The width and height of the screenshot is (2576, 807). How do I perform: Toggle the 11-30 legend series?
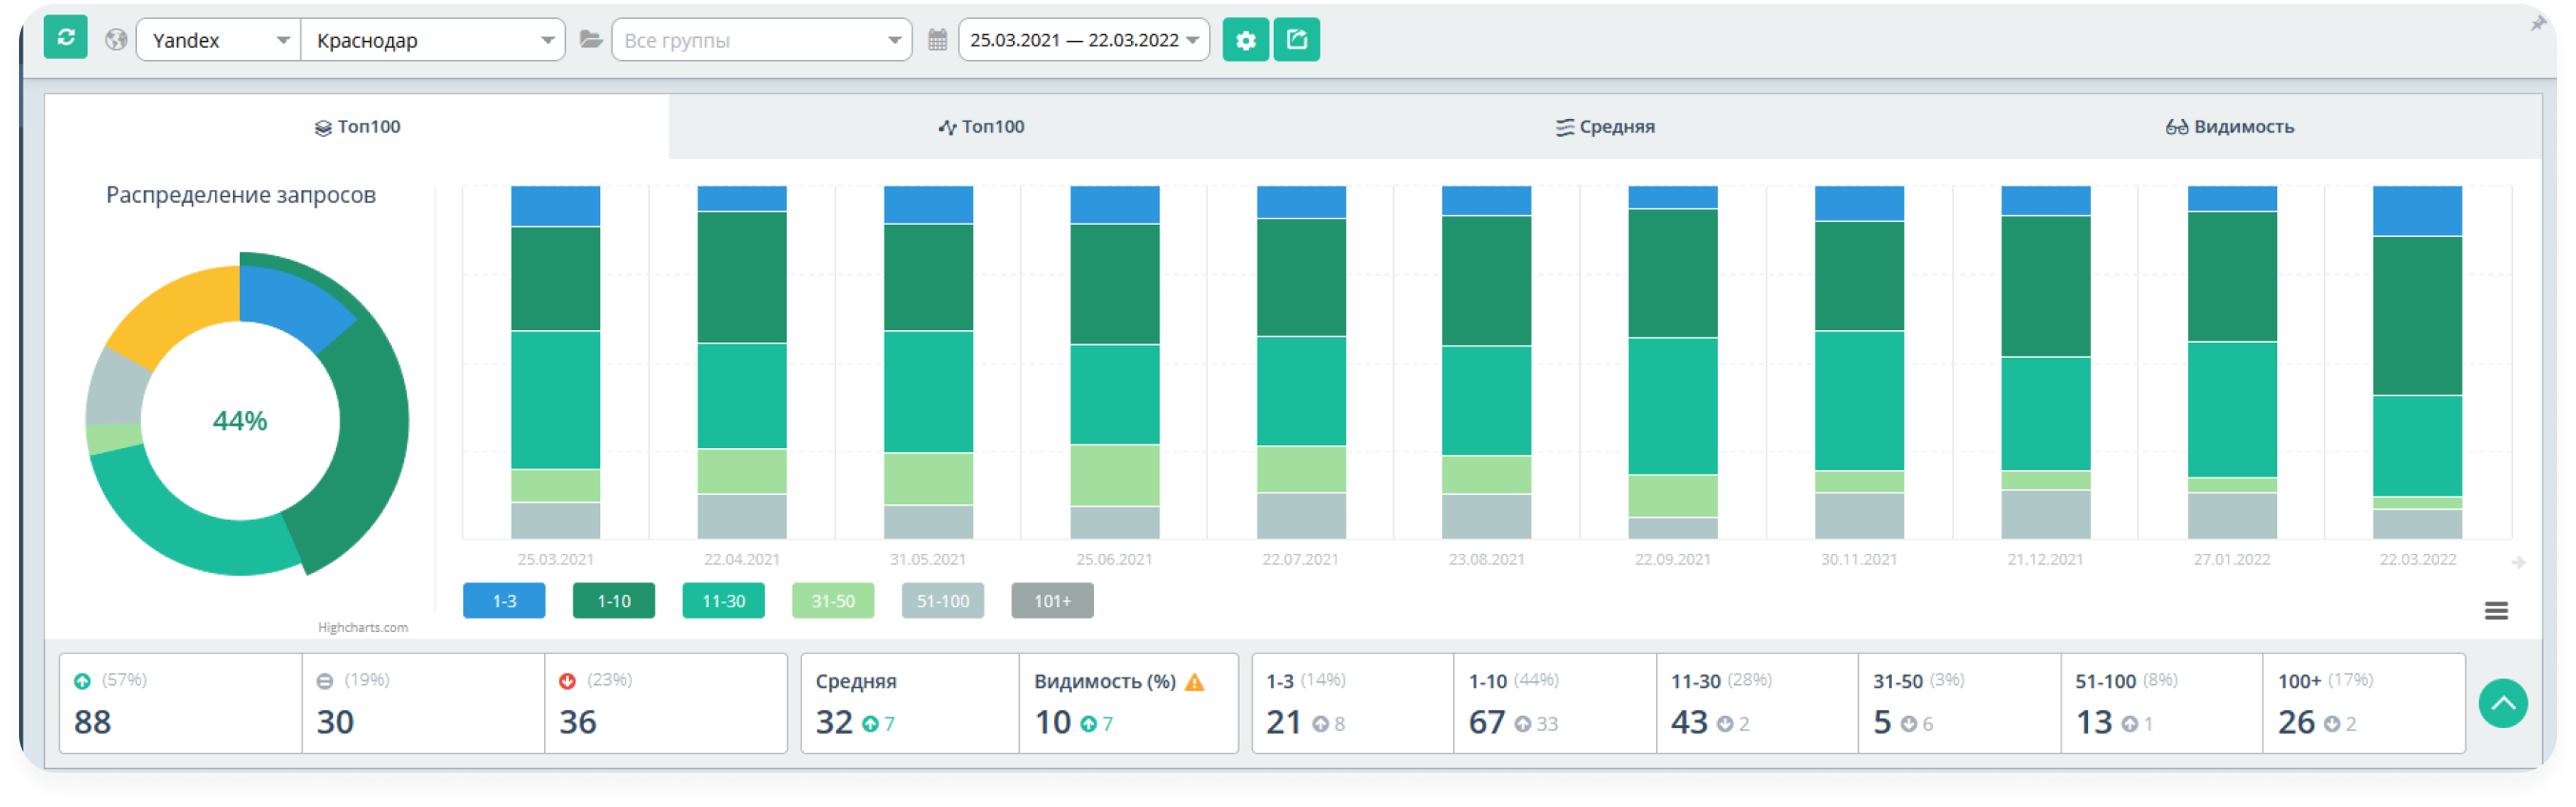723,601
